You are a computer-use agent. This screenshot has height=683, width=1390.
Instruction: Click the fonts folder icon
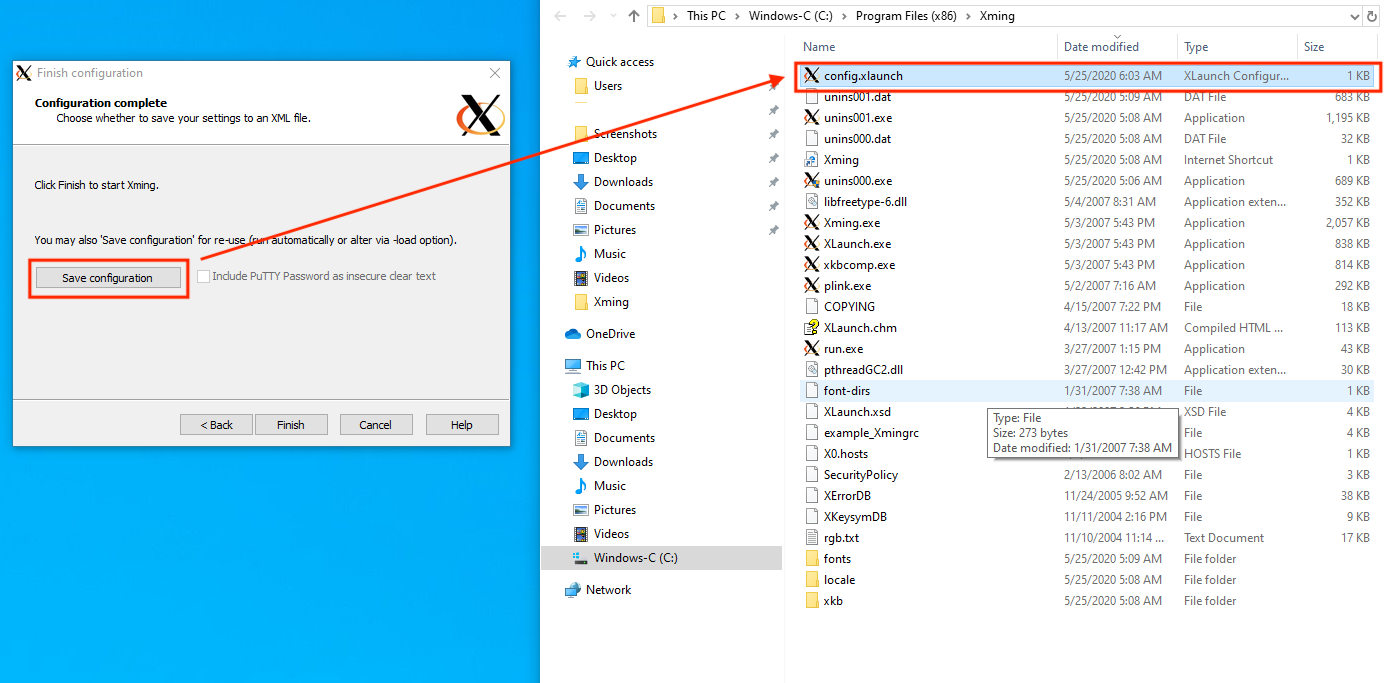click(x=812, y=559)
